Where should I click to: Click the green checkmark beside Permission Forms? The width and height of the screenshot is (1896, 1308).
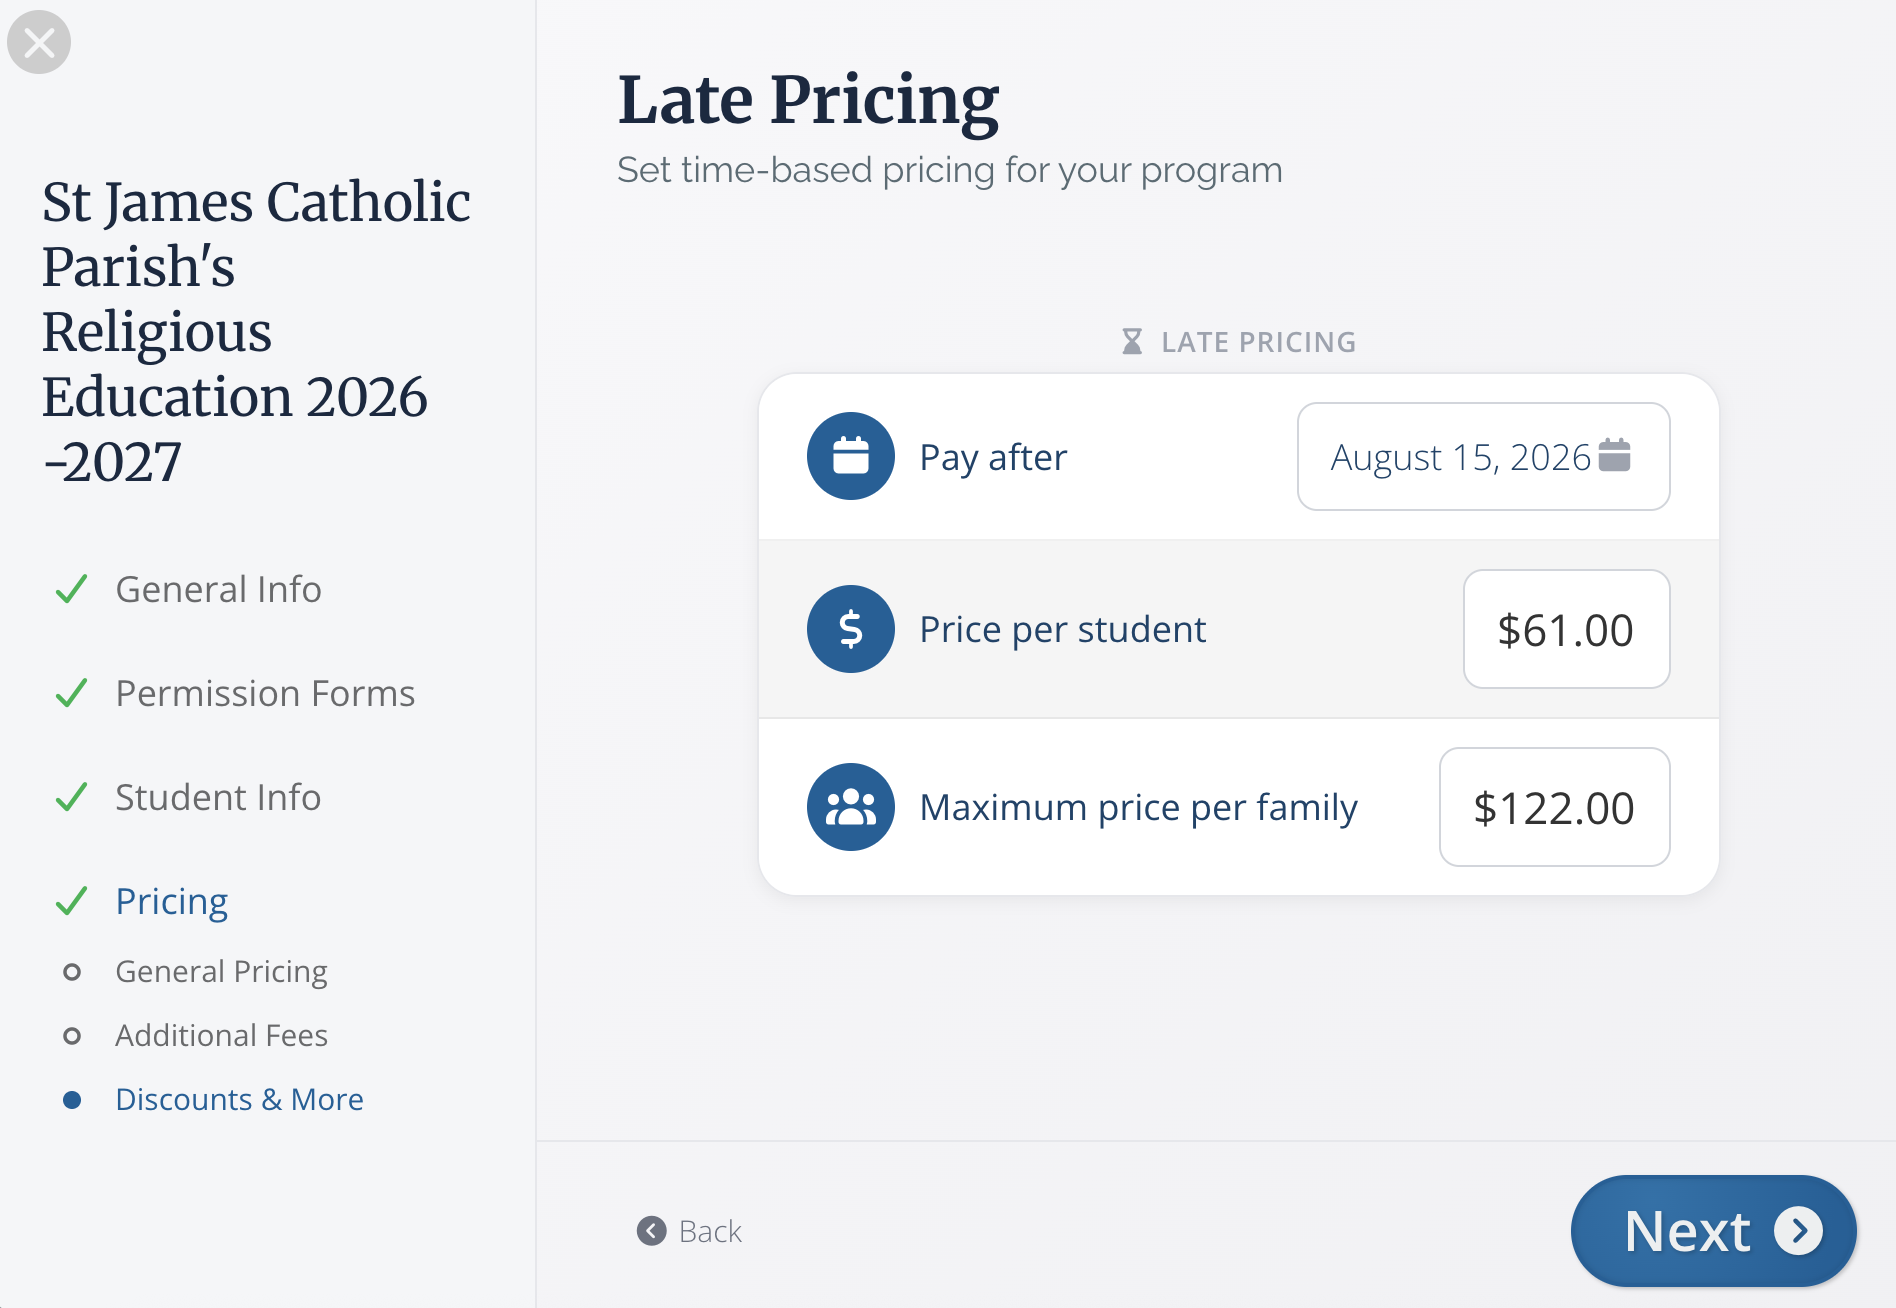tap(71, 693)
